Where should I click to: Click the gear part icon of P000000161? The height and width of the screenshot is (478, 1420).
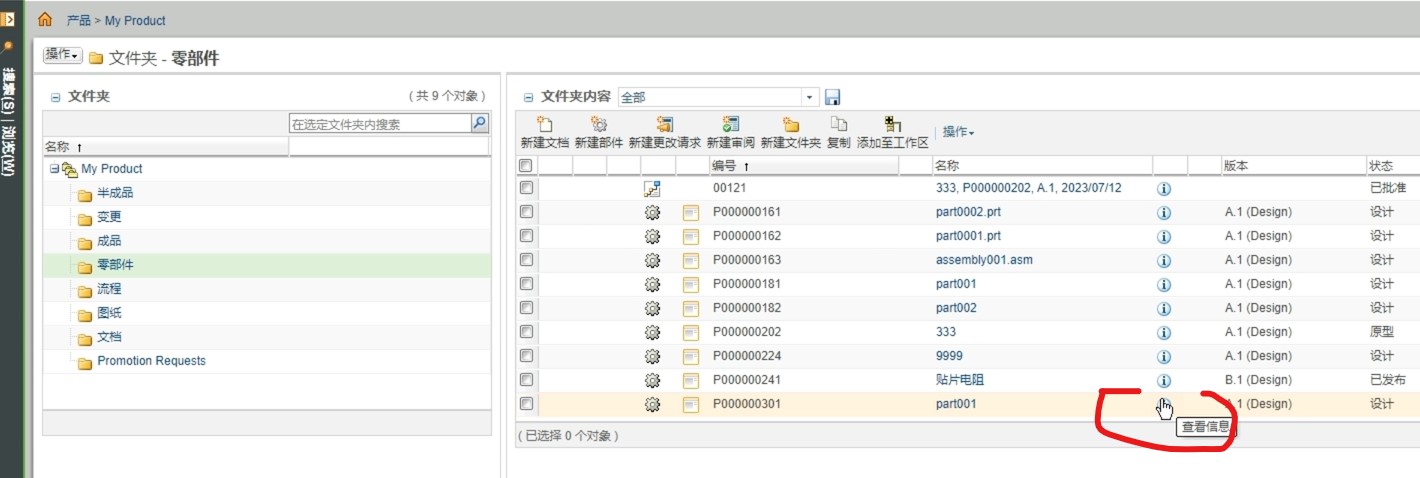pyautogui.click(x=652, y=212)
